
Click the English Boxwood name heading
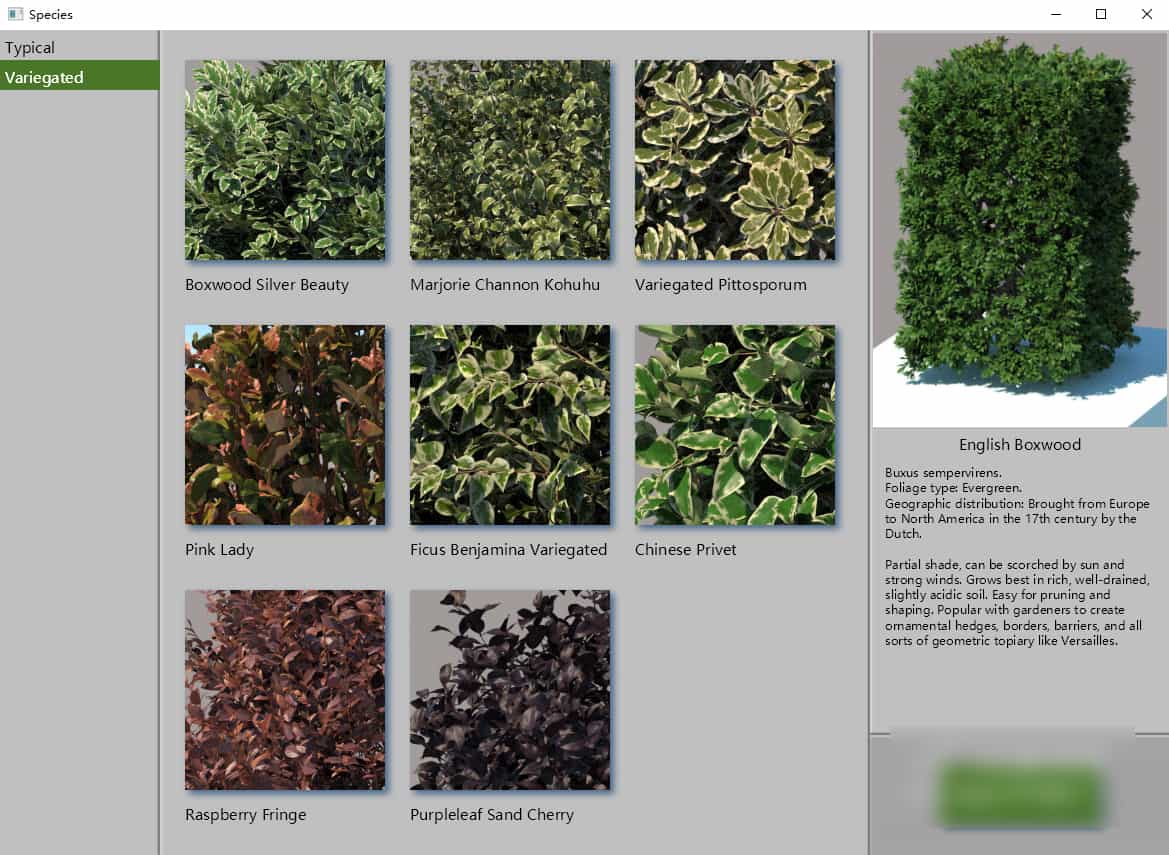pos(1019,444)
